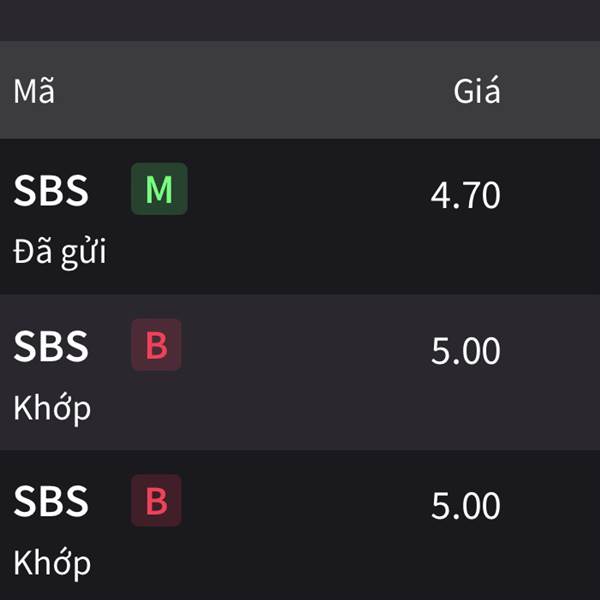
Task: Open SBS symbol in the Đã gửi order
Action: (51, 190)
